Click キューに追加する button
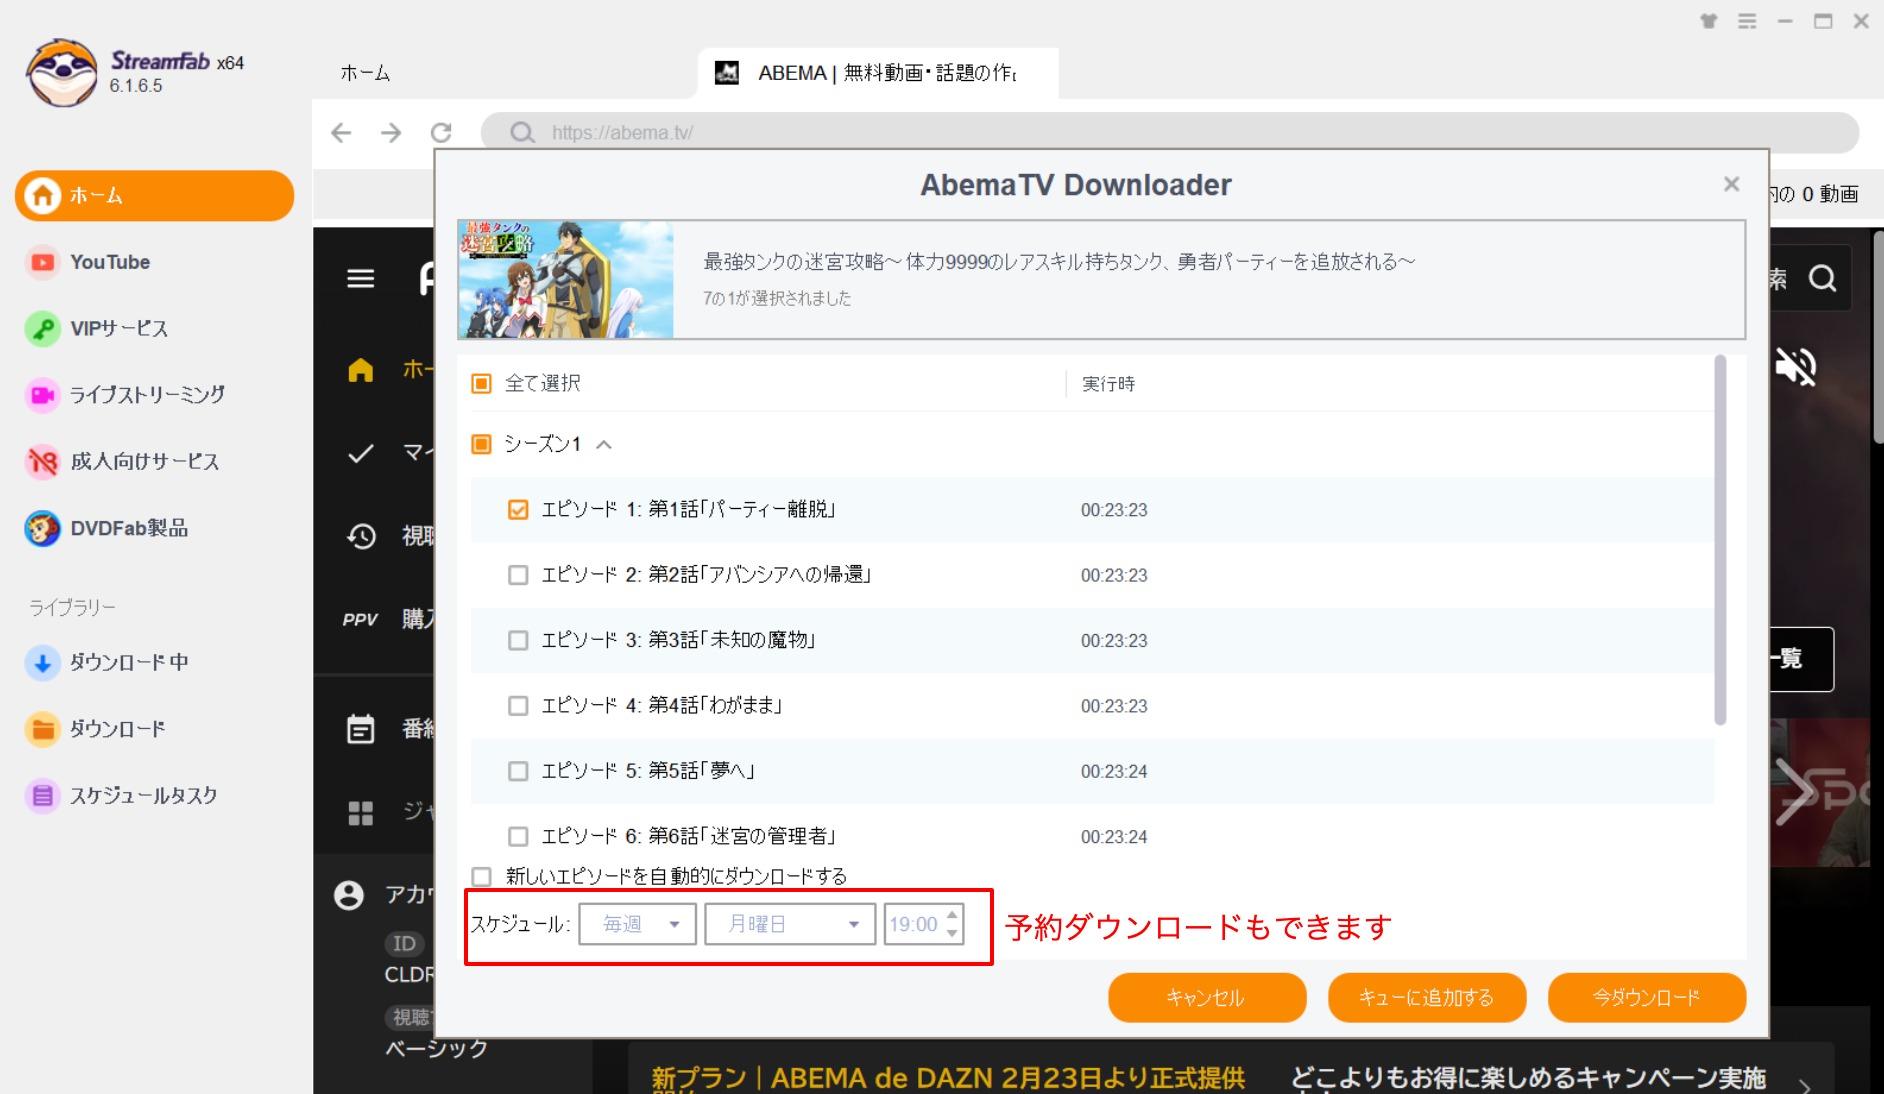Screen dimensions: 1884x1094 (x=1427, y=998)
